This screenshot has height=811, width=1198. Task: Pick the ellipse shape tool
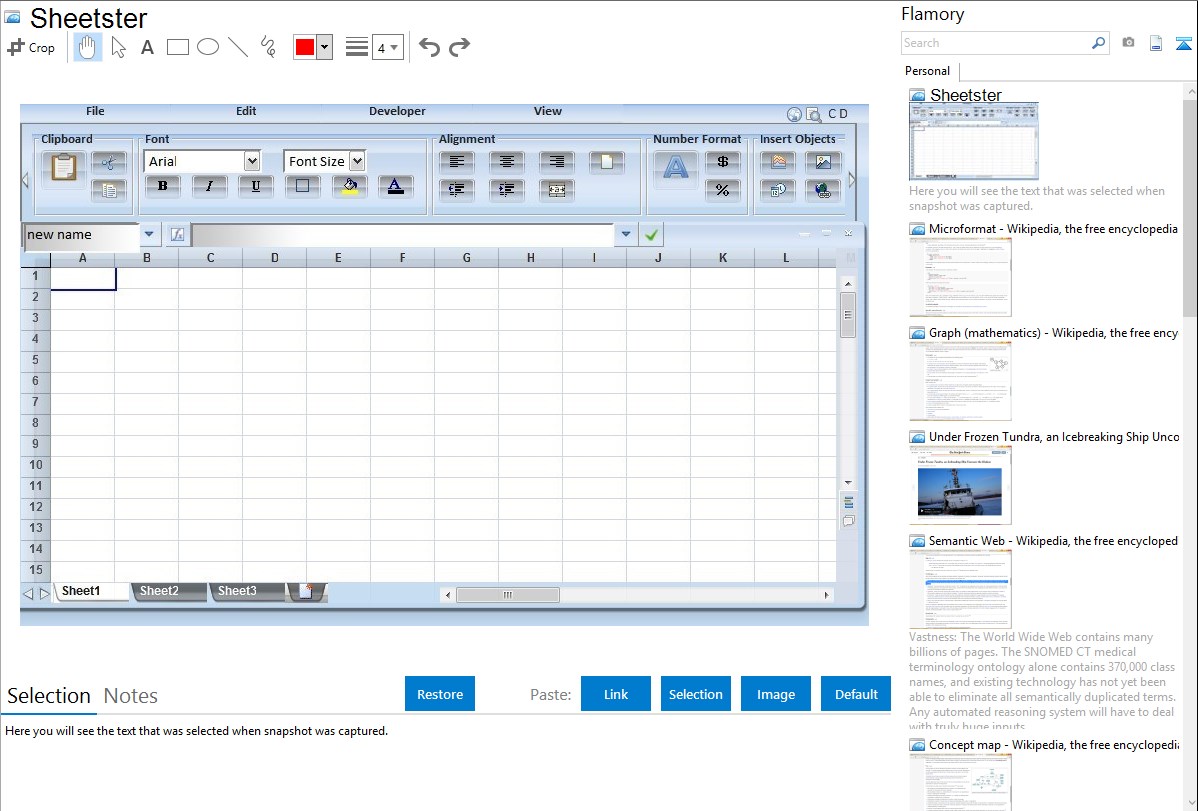pyautogui.click(x=208, y=47)
